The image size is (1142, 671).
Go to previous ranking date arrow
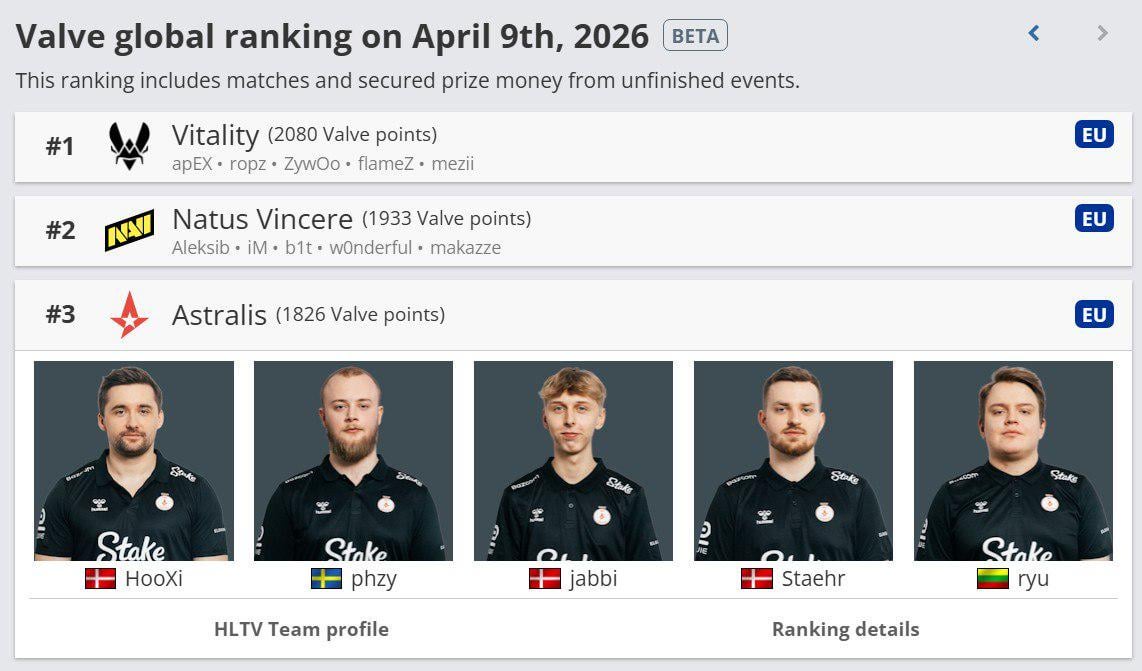coord(1034,34)
